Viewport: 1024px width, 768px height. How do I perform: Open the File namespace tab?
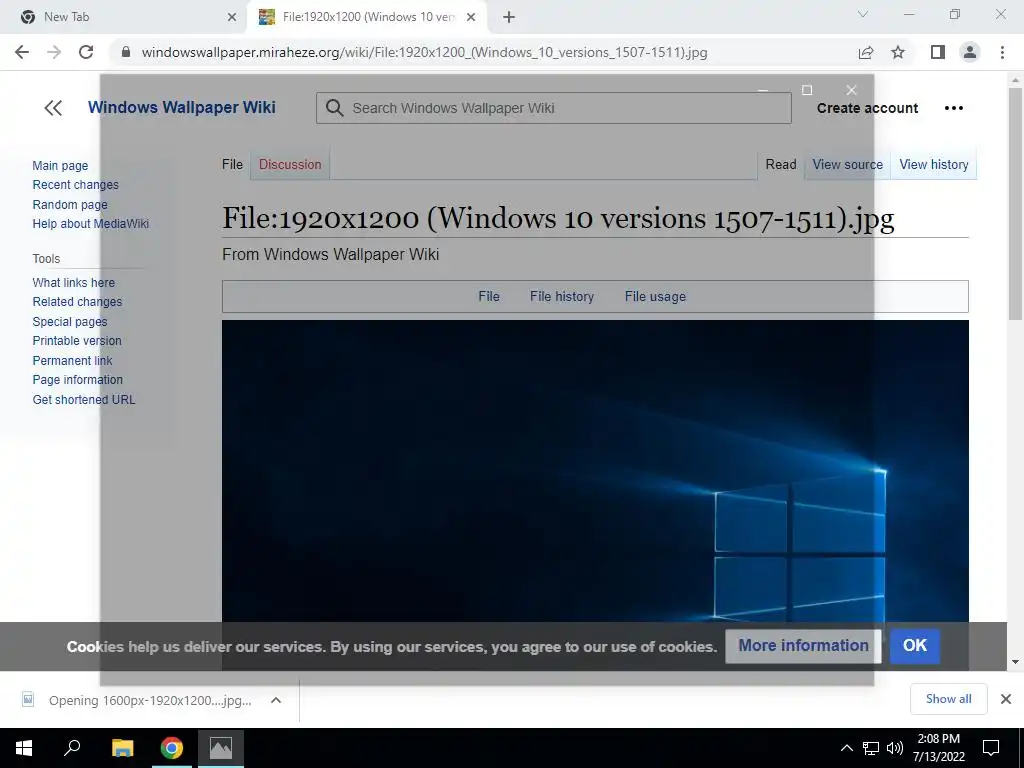tap(232, 165)
